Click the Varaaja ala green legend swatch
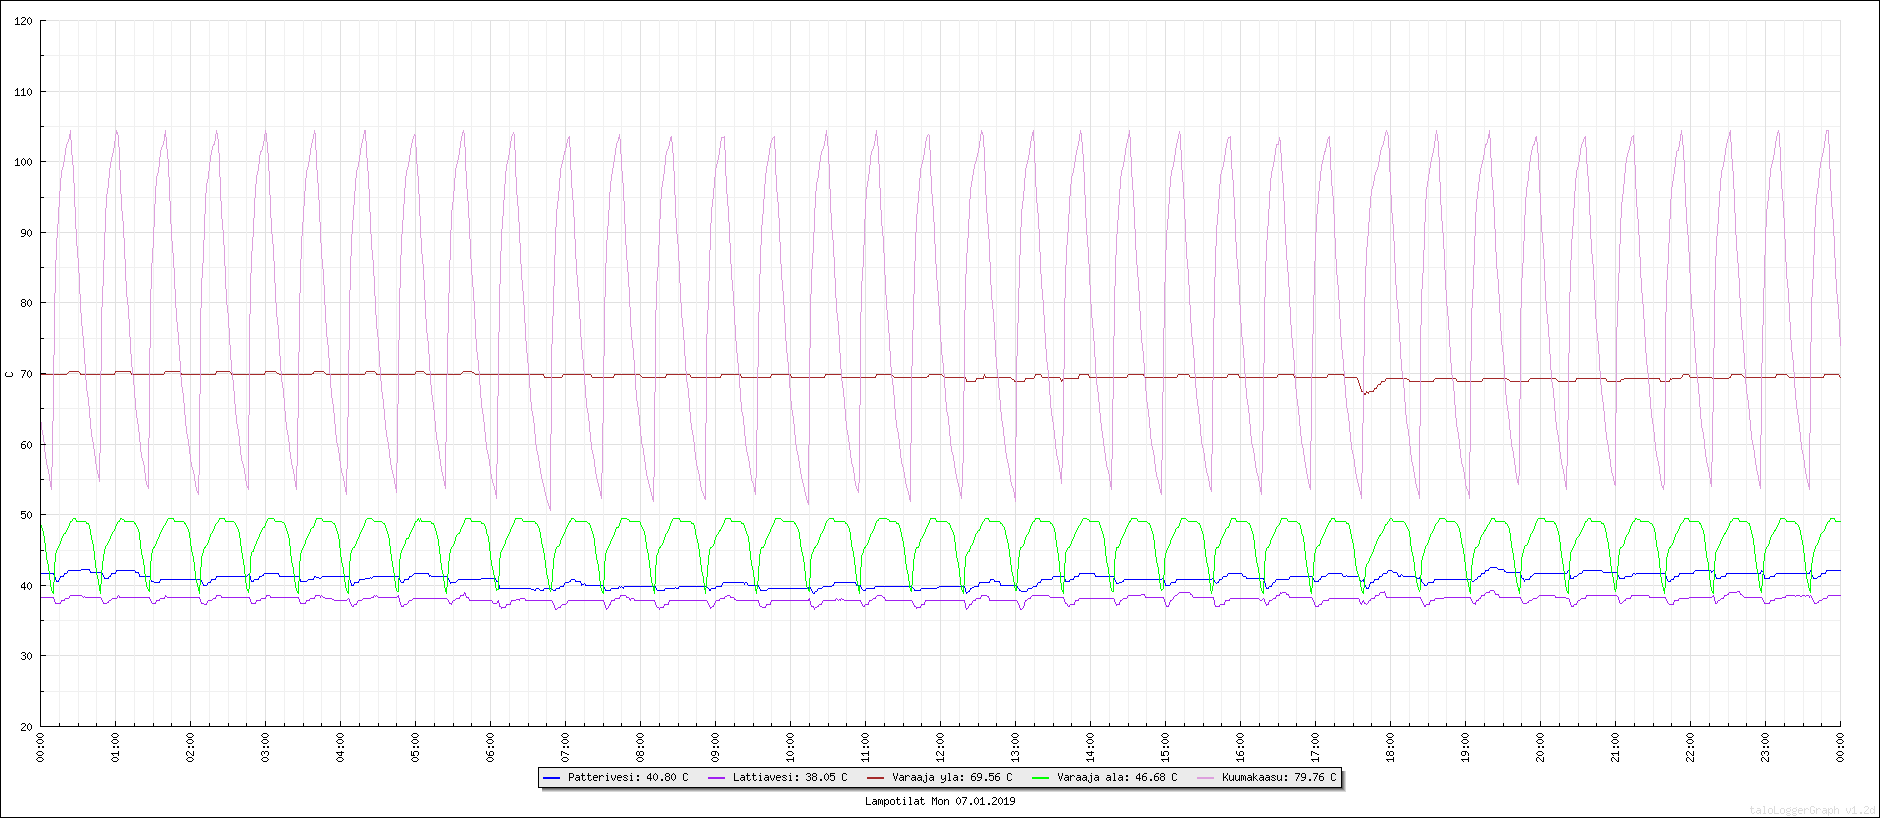This screenshot has width=1880, height=818. coord(1041,777)
